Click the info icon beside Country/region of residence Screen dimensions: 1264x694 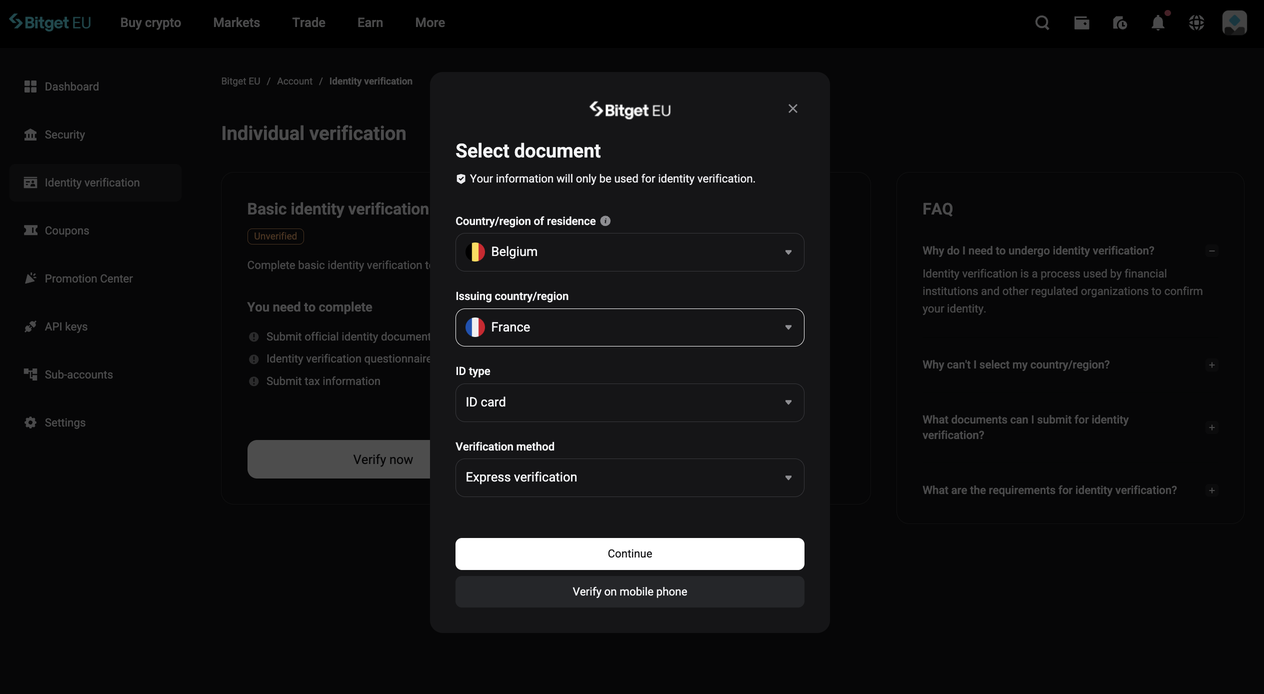605,221
